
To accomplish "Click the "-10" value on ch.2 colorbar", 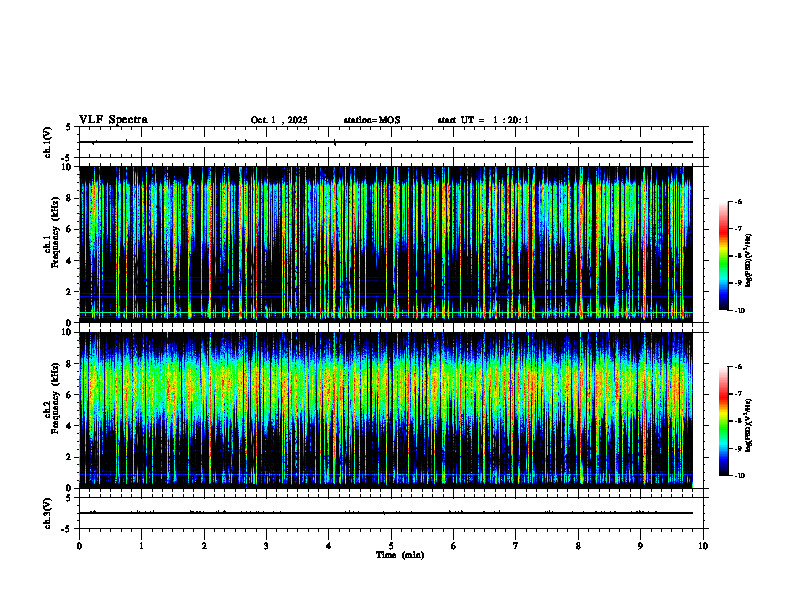I will pyautogui.click(x=739, y=476).
